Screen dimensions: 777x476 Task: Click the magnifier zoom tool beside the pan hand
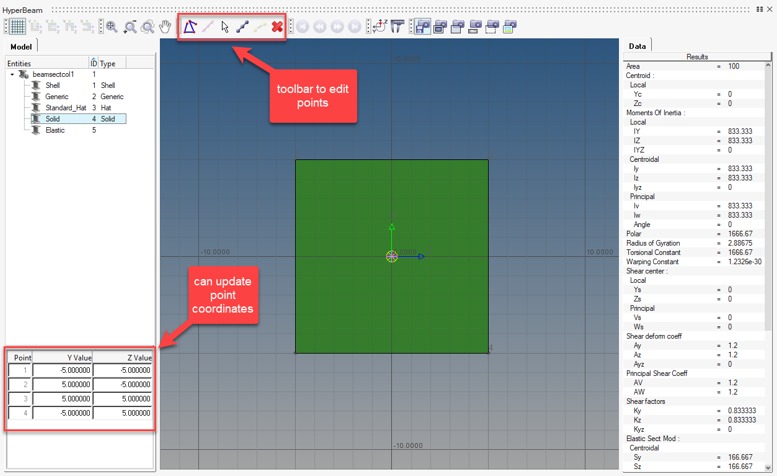point(148,27)
